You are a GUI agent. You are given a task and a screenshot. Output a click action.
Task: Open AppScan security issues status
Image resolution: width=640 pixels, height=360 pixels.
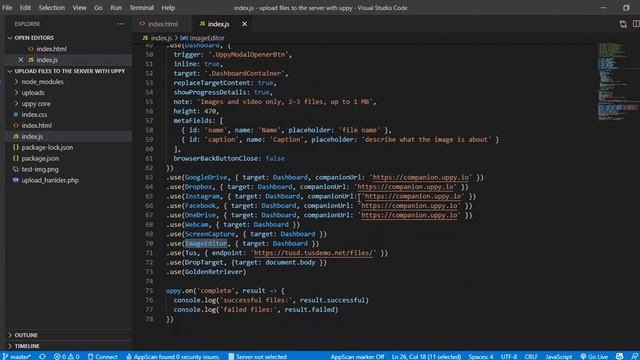click(173, 356)
